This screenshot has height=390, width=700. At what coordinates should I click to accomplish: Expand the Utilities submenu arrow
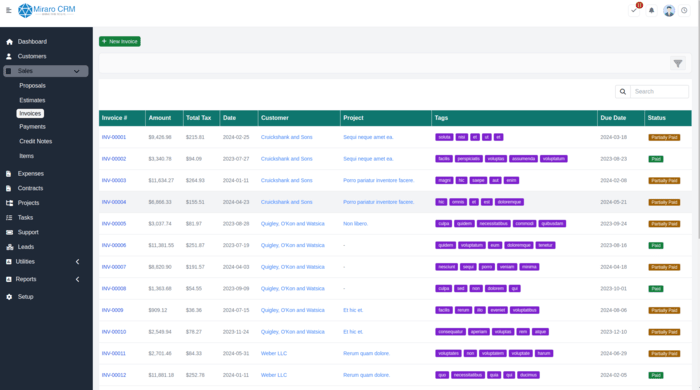coord(77,261)
